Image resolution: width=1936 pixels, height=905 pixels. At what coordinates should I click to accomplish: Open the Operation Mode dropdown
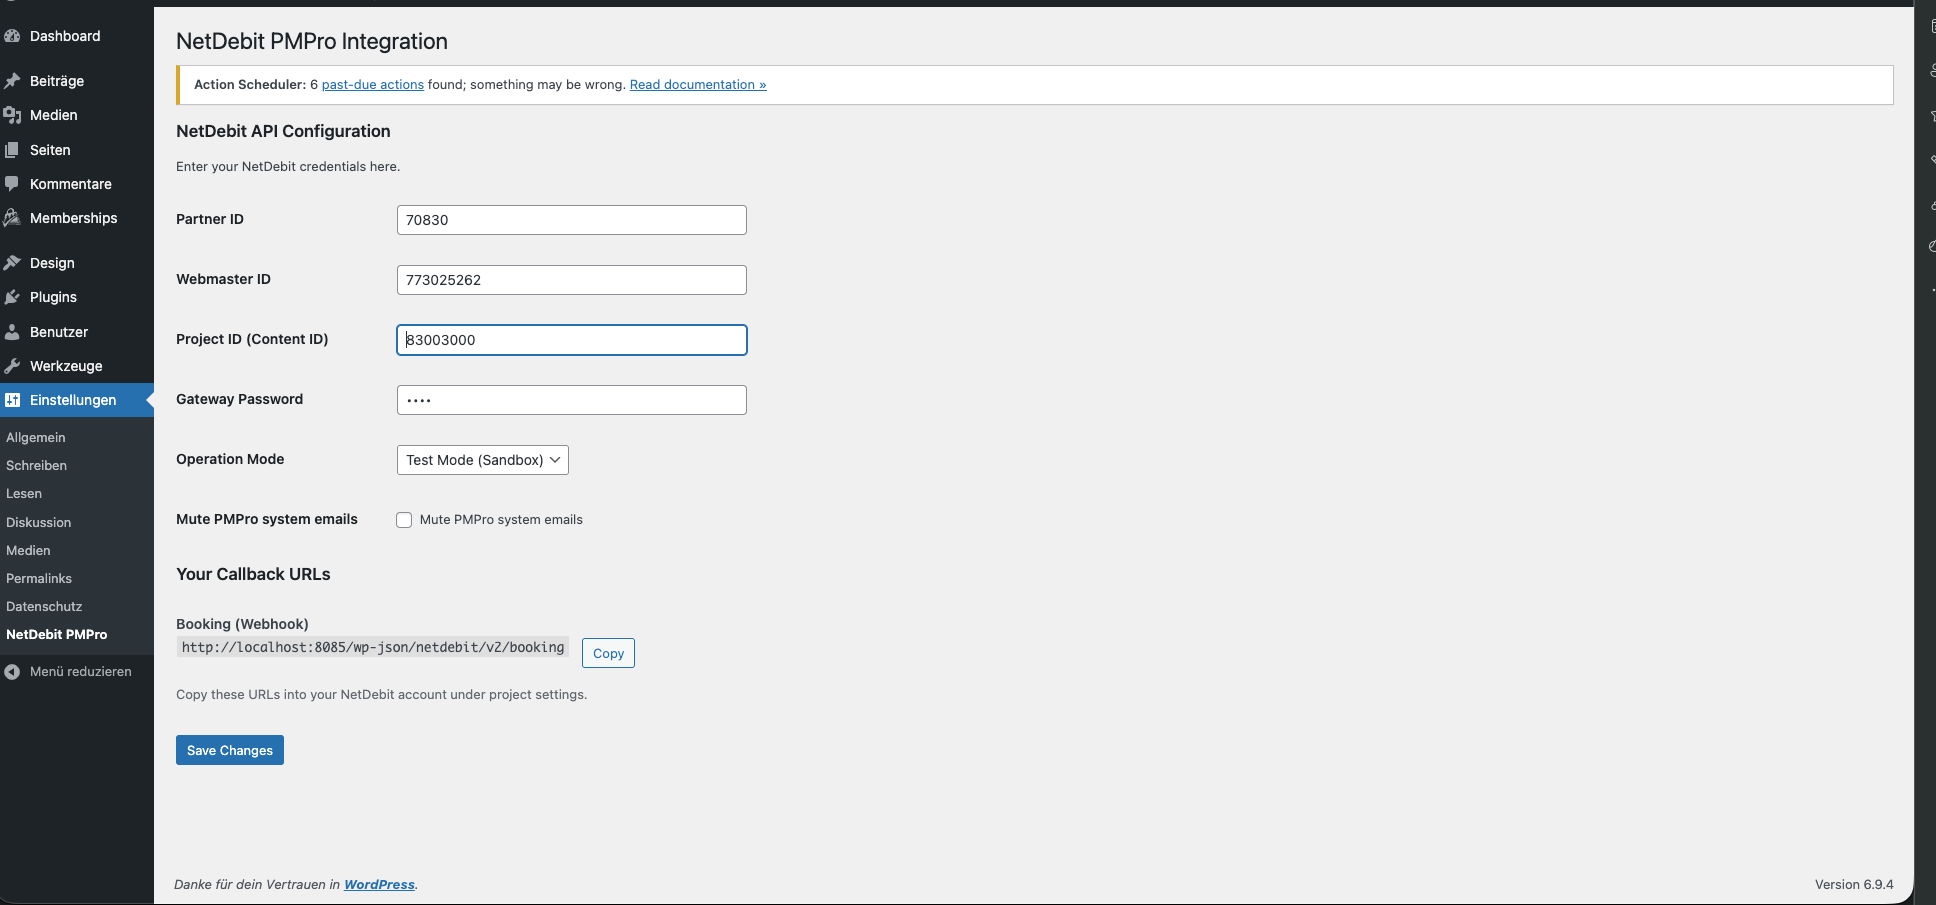point(483,460)
